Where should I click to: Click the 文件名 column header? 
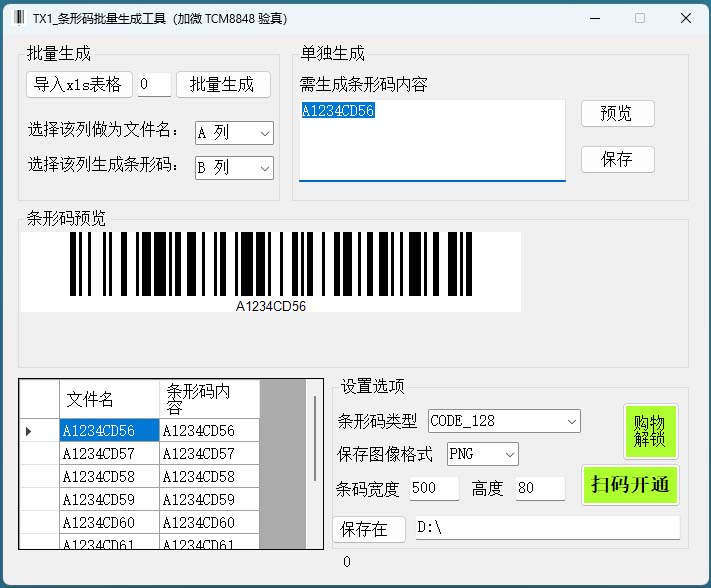pyautogui.click(x=109, y=399)
